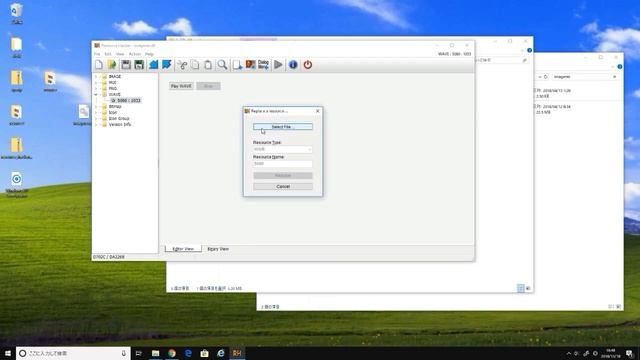Open the Edit menu in Resource Hacker
Image resolution: width=640 pixels, height=360 pixels.
108,54
